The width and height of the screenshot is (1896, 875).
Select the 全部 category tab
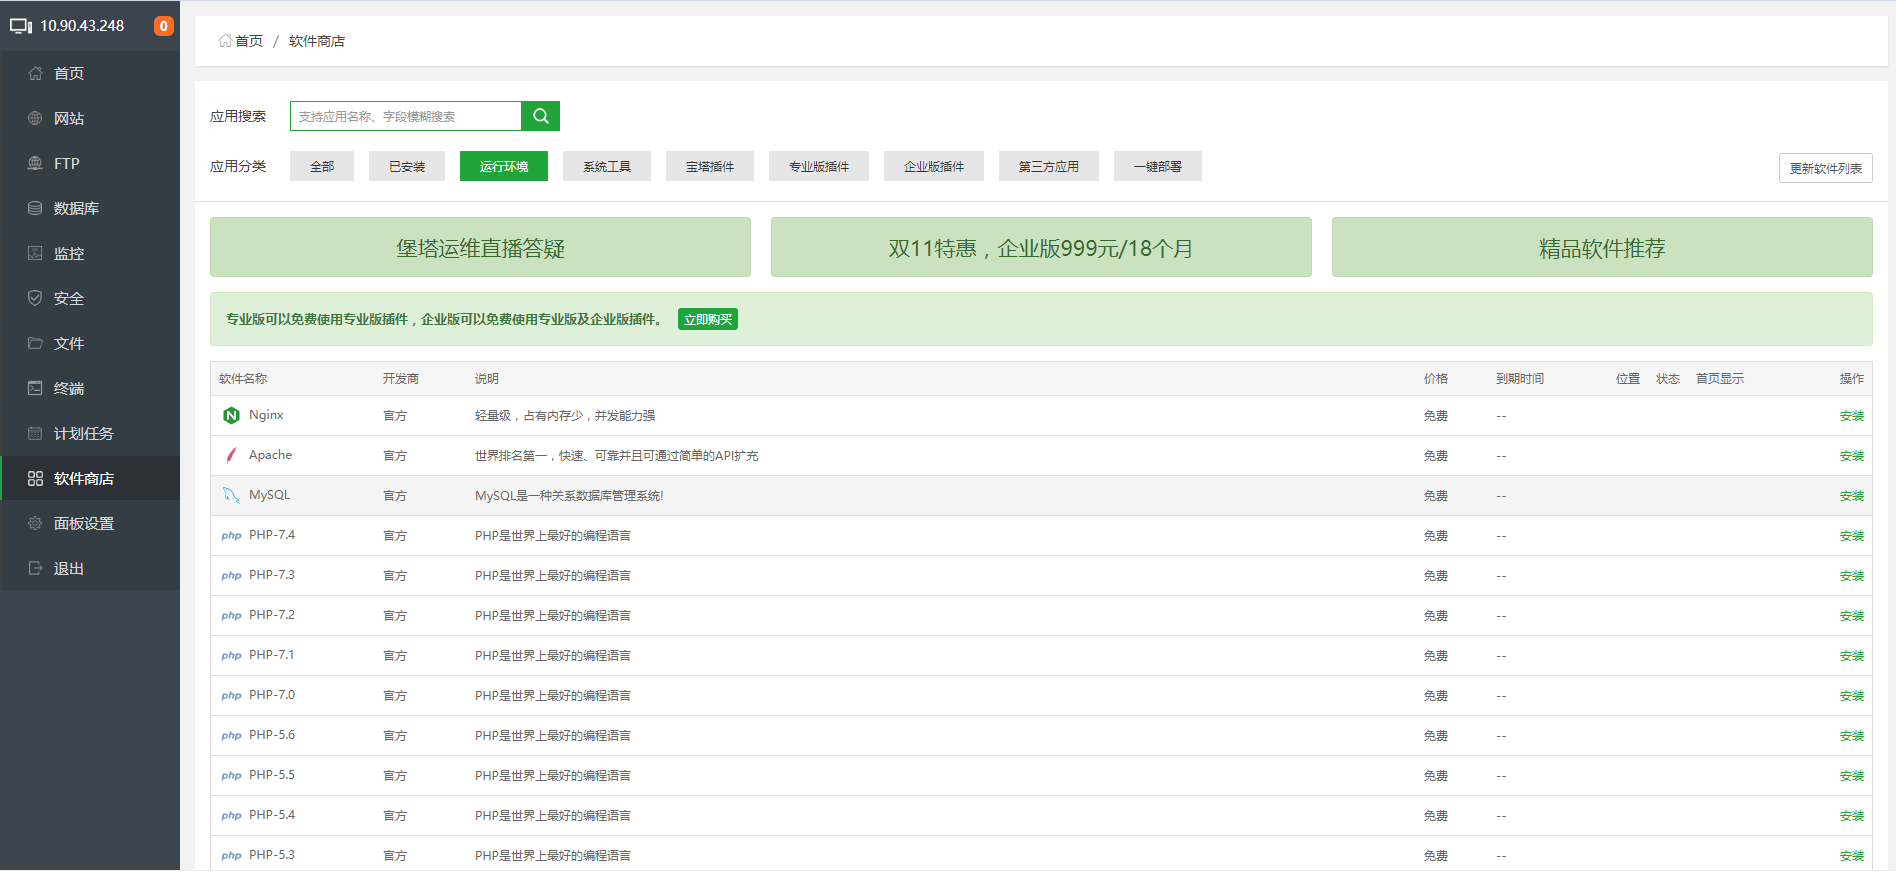(322, 166)
